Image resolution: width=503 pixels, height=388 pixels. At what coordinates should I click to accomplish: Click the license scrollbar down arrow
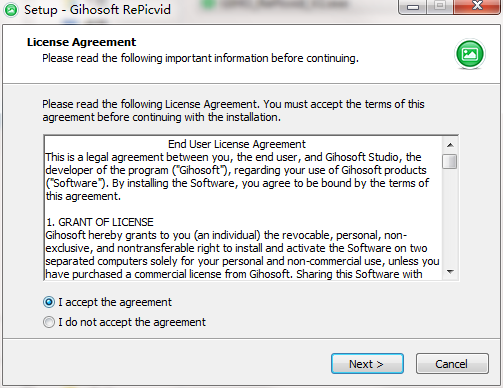(450, 272)
